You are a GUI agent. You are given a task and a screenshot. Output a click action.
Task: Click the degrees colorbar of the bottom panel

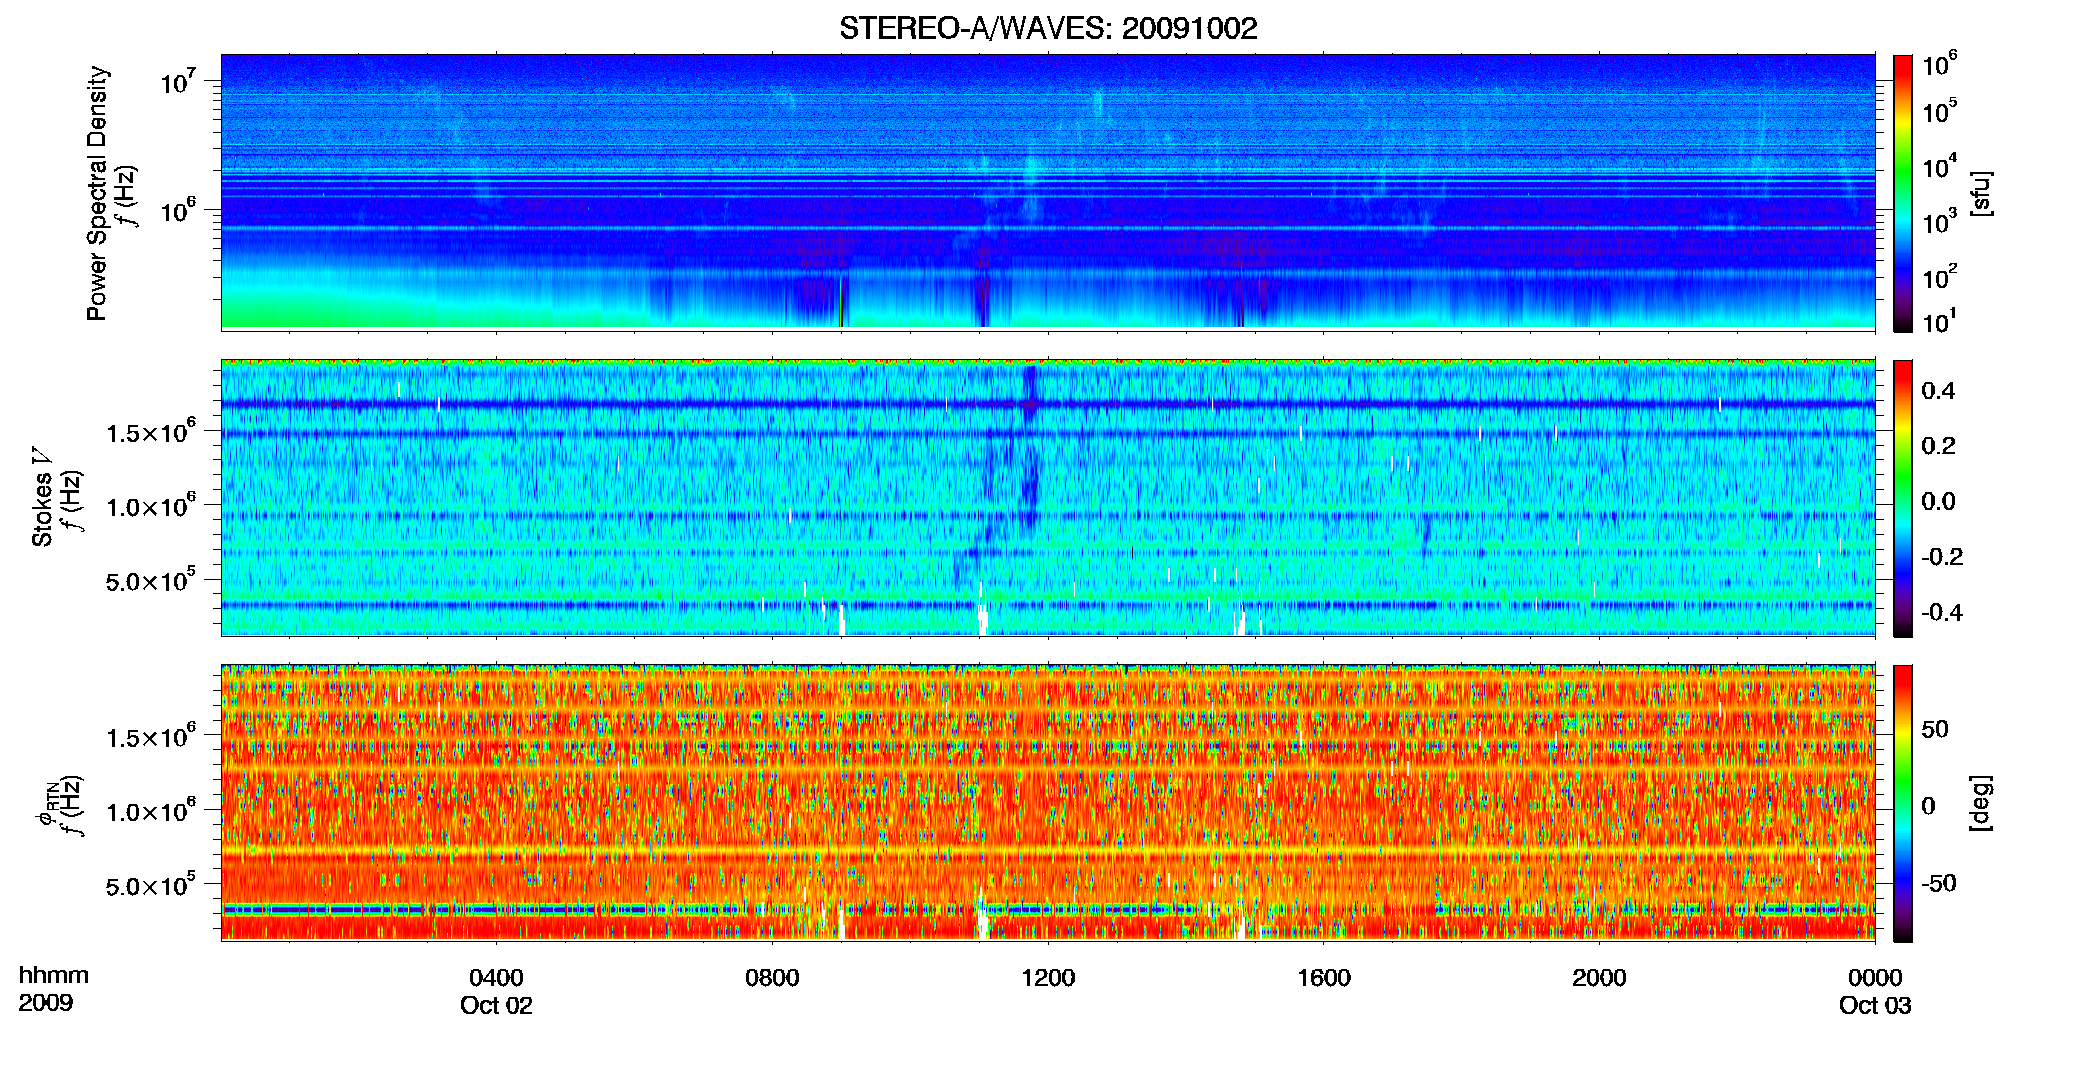click(1903, 803)
